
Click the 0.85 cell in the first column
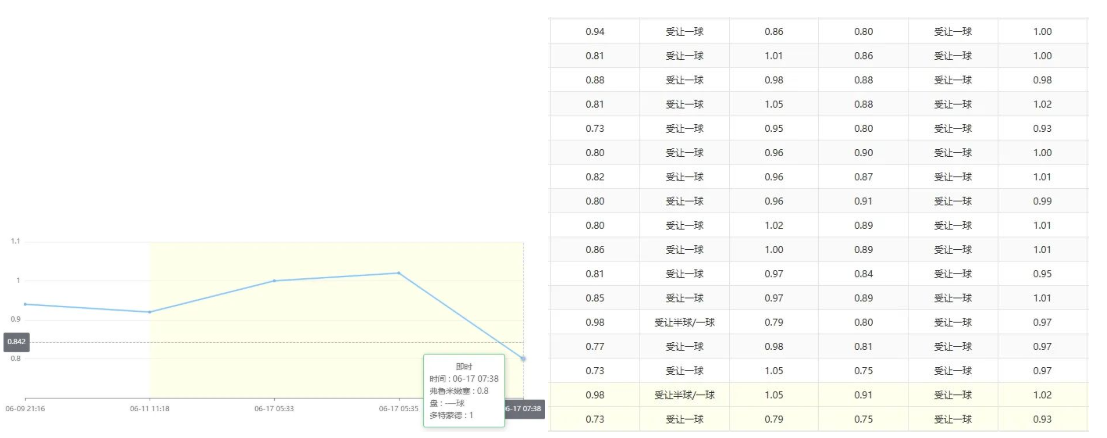pyautogui.click(x=594, y=298)
